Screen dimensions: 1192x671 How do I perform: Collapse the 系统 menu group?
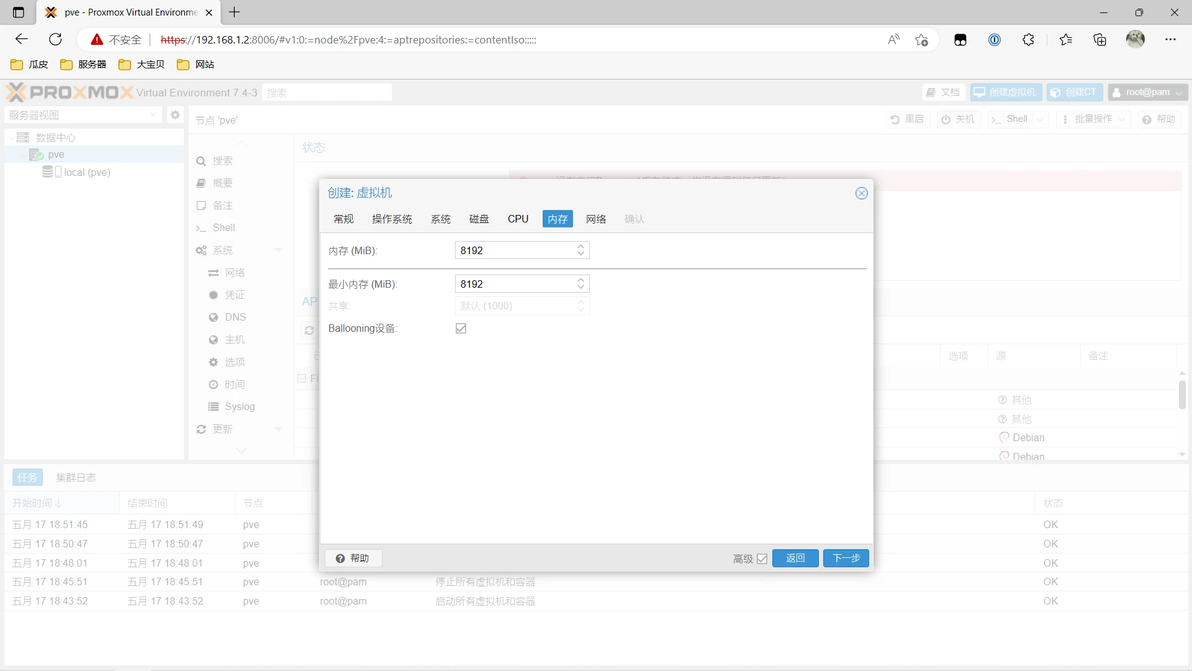click(x=278, y=250)
